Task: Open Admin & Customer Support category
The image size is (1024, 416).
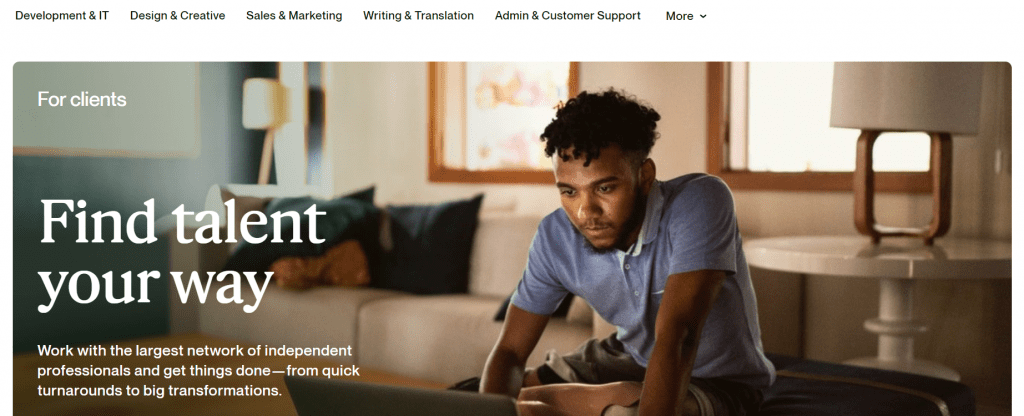Action: 568,16
